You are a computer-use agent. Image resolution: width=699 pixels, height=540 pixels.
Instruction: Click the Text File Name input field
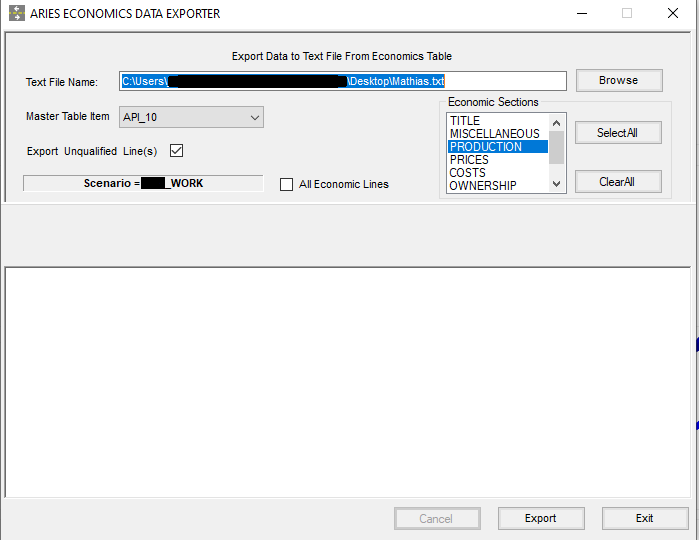[342, 81]
